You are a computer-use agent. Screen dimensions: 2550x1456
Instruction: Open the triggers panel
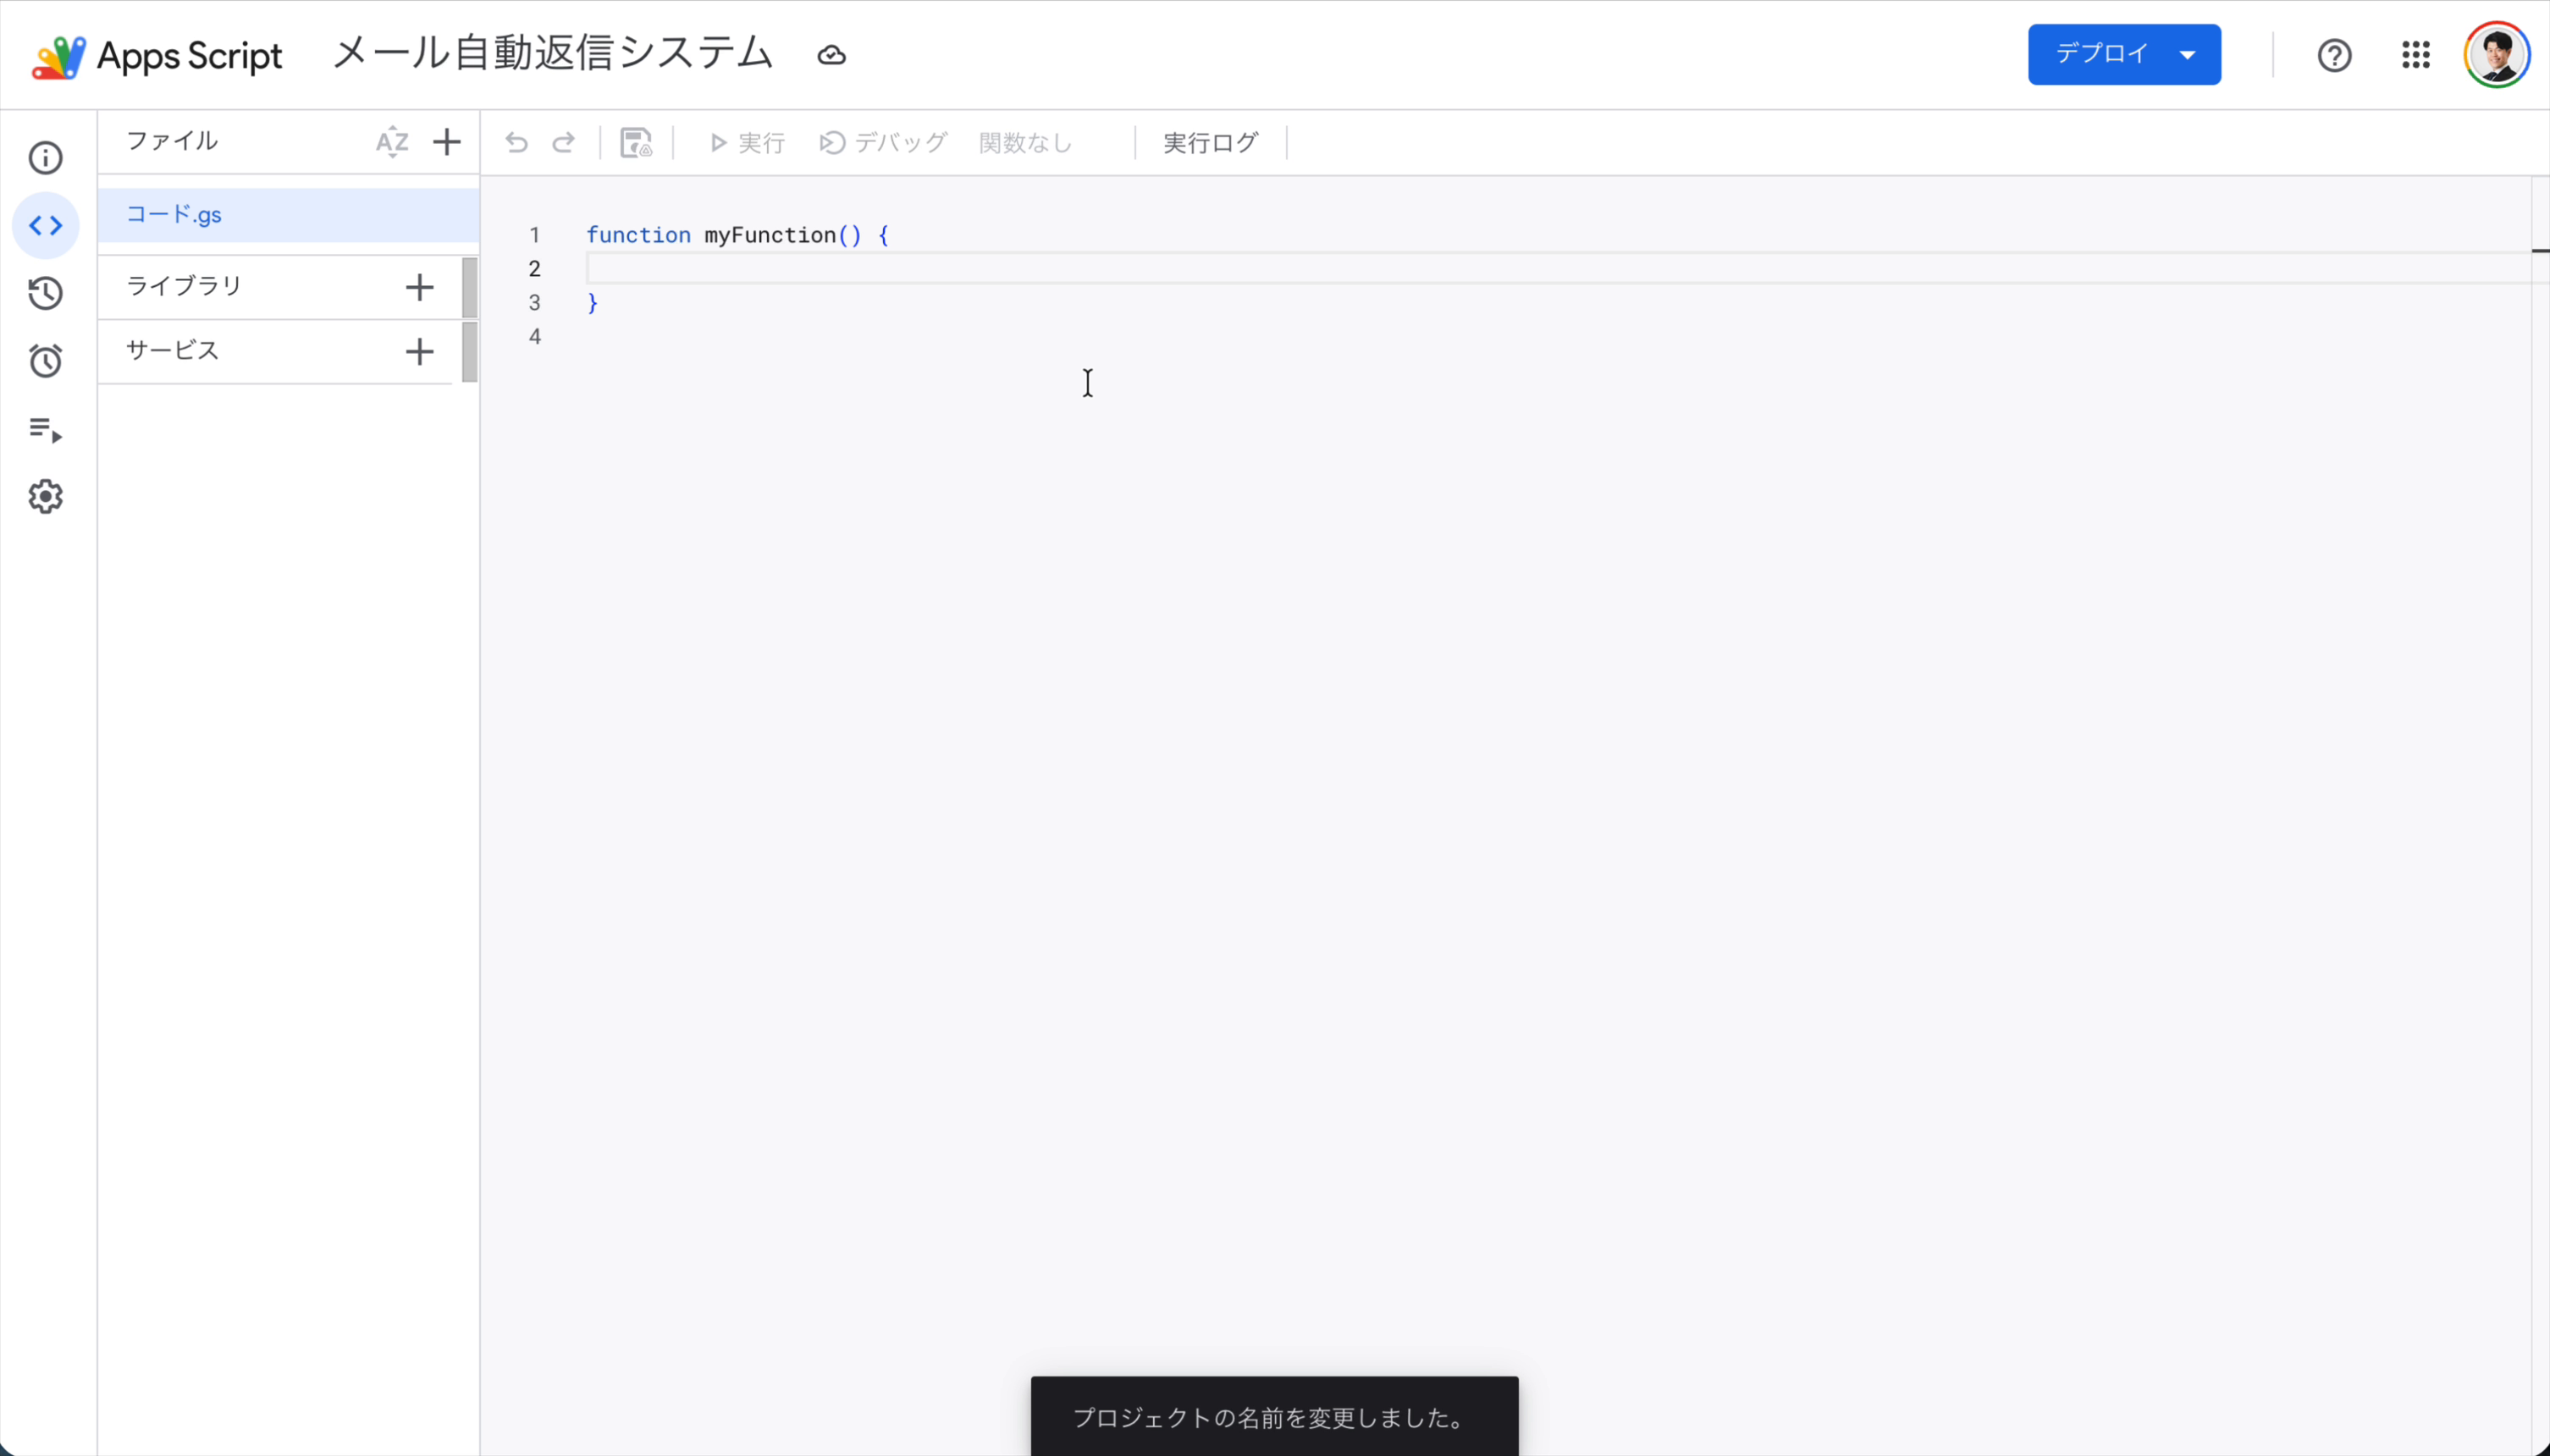(x=45, y=361)
